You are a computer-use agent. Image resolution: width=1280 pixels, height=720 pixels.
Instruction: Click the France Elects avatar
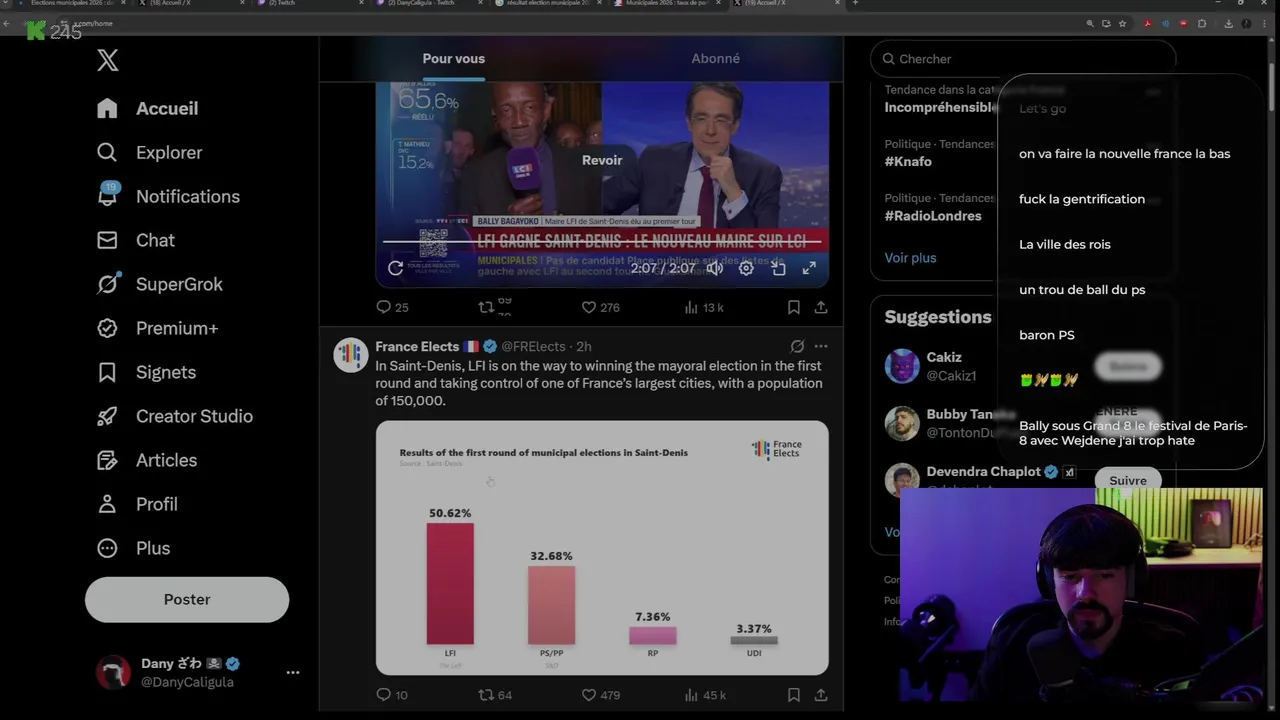(x=351, y=355)
